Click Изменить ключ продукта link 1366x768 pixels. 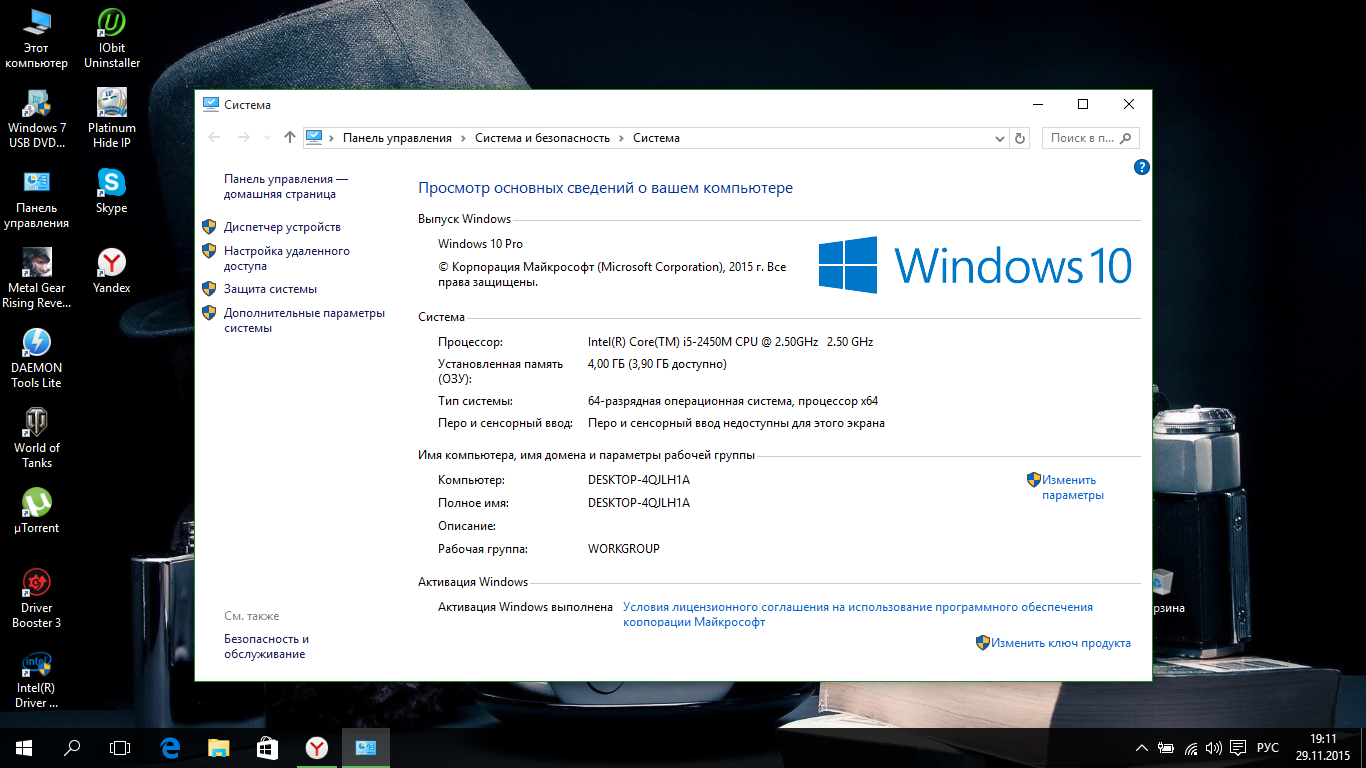[x=1061, y=643]
